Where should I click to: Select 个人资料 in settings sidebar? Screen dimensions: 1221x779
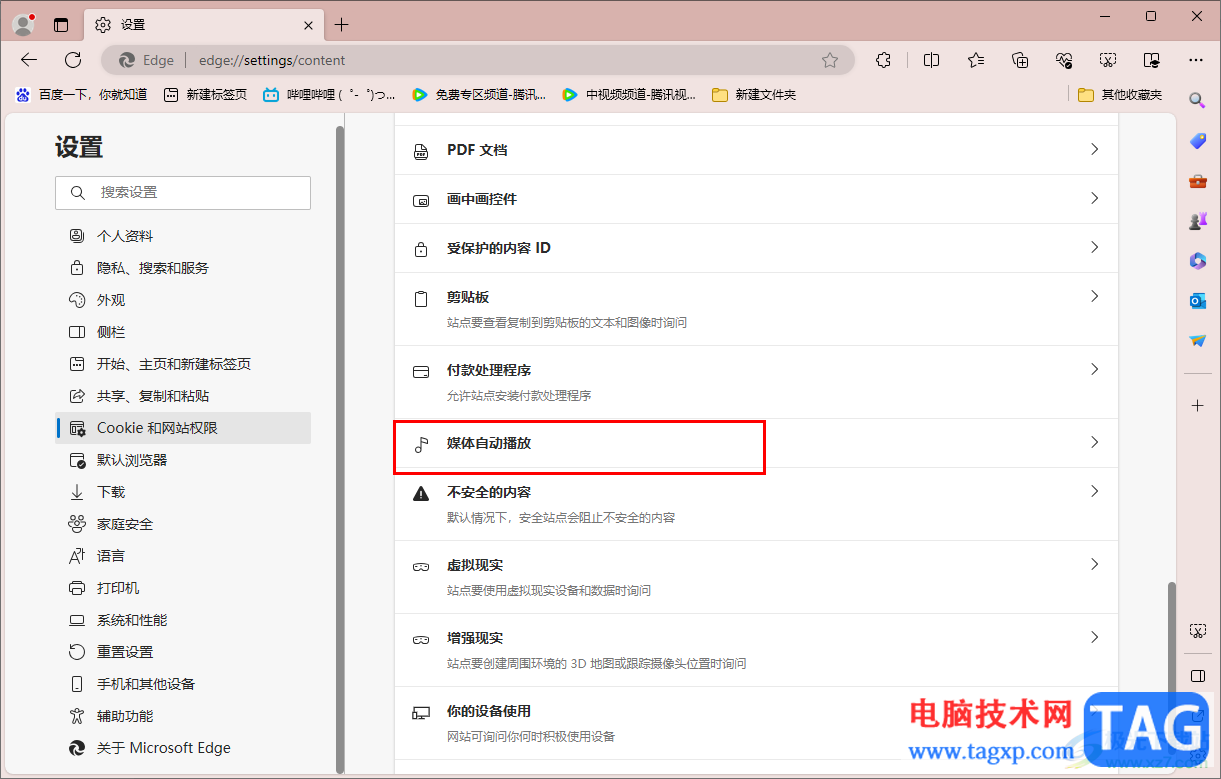[183, 236]
